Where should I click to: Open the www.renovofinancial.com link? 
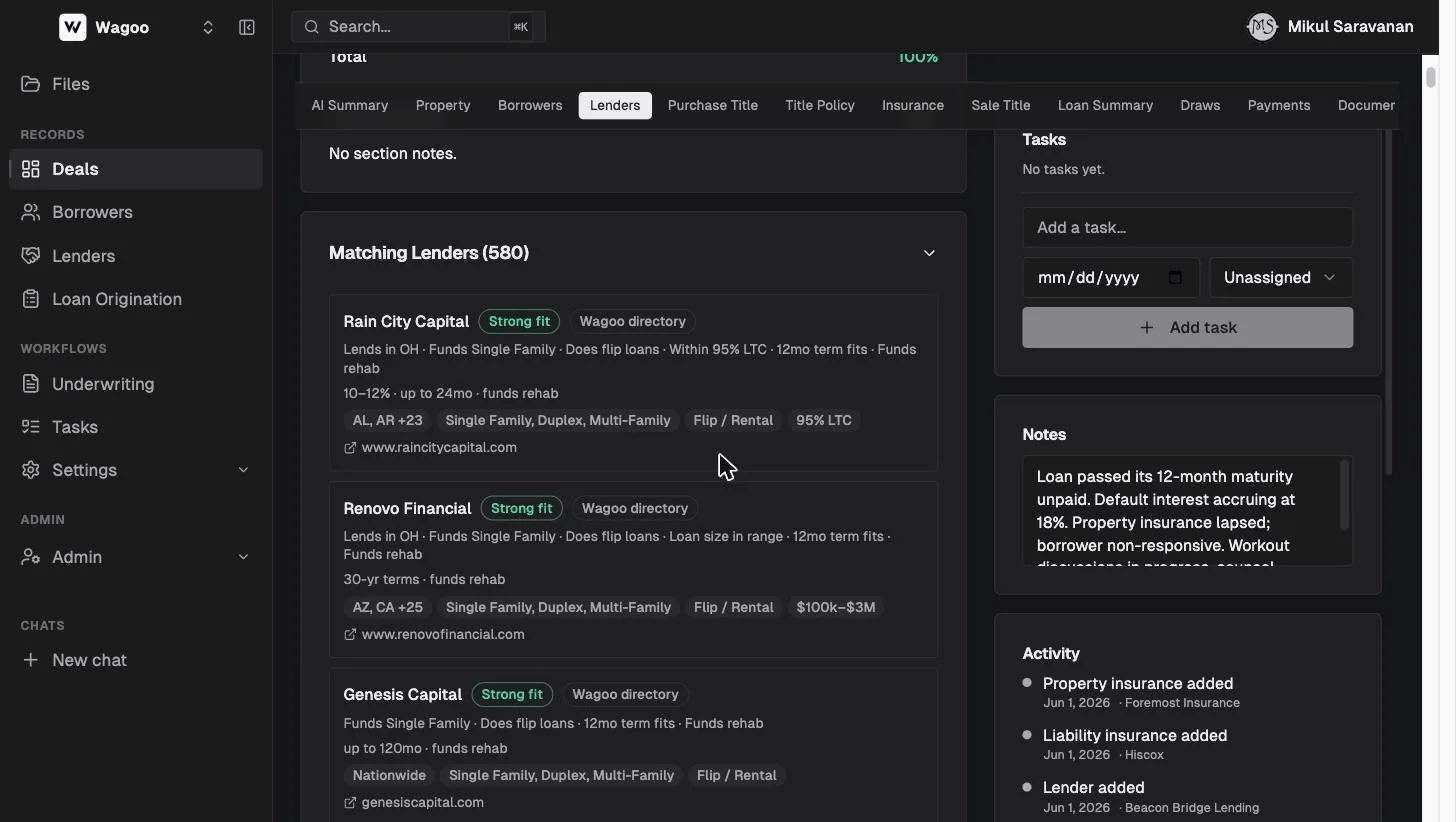tap(443, 635)
